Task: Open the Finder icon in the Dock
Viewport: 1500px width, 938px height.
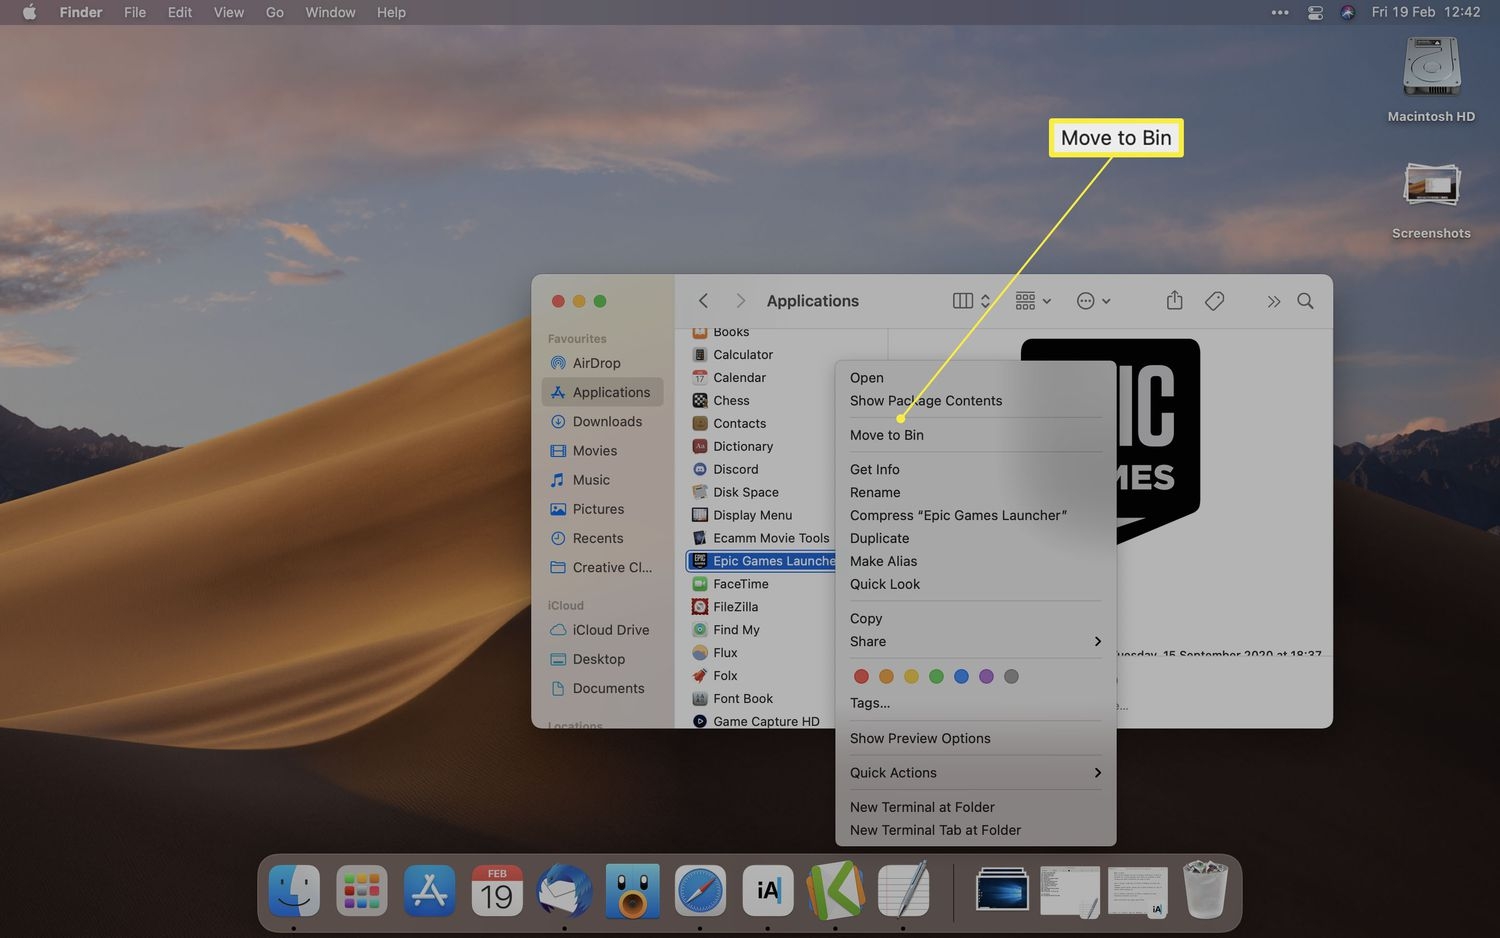Action: point(294,891)
